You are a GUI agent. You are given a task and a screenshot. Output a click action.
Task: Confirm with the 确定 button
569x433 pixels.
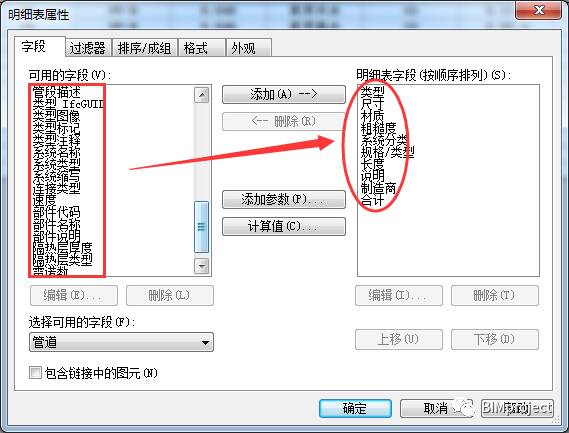click(355, 408)
